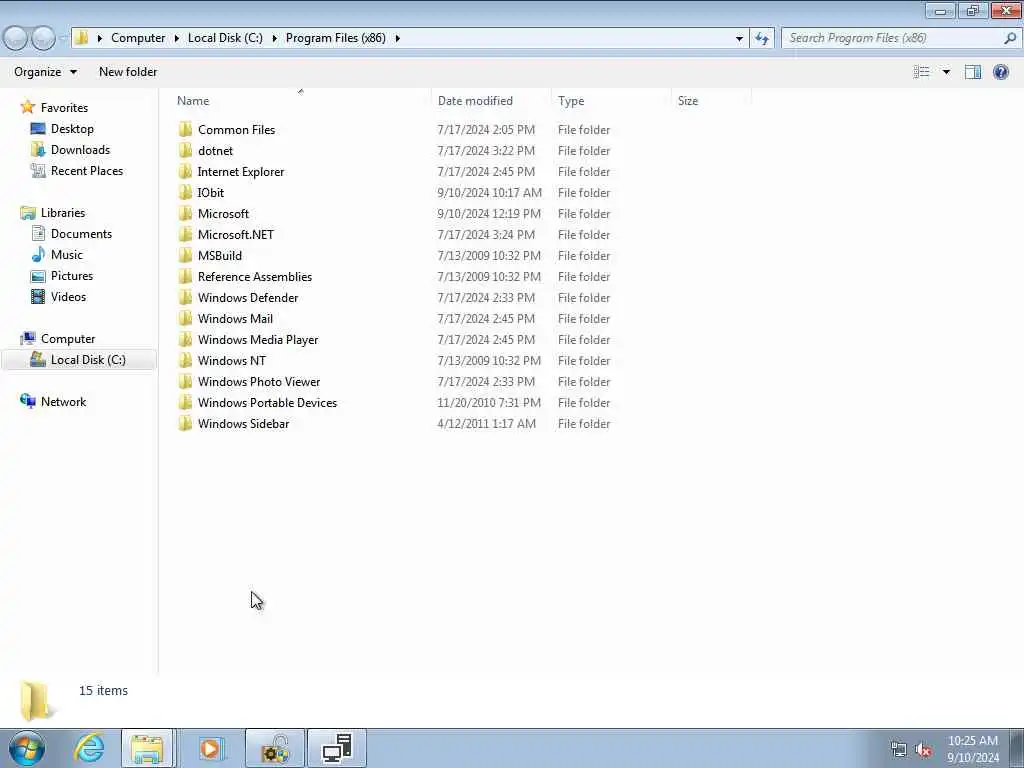Show the preview pane icon
The width and height of the screenshot is (1024, 768).
pyautogui.click(x=973, y=72)
